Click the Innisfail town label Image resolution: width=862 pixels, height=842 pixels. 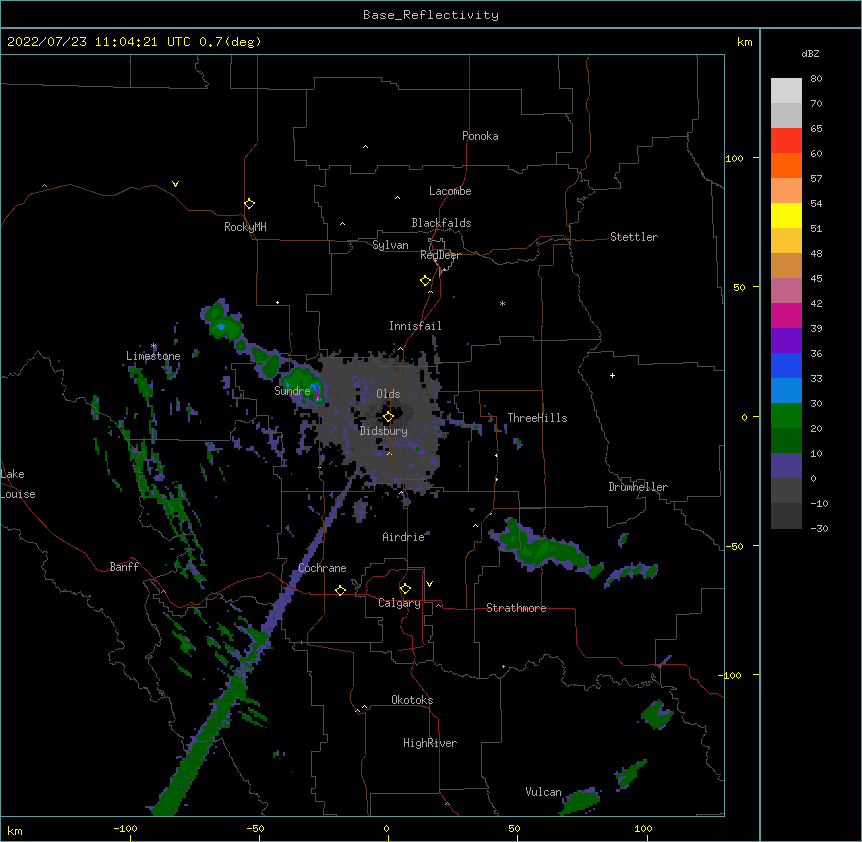[415, 326]
